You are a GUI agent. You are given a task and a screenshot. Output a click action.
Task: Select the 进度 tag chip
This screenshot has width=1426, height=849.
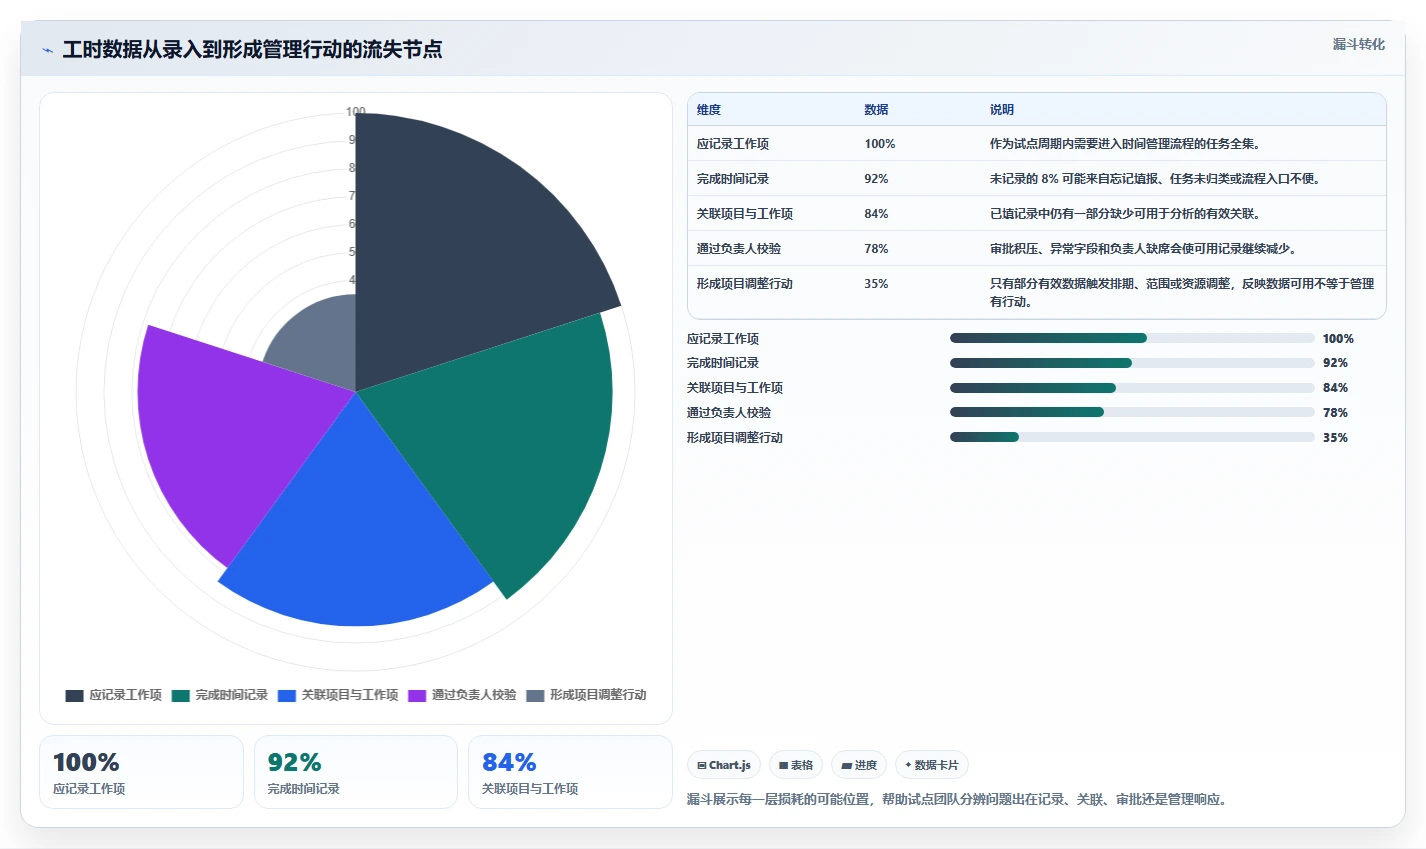(859, 765)
